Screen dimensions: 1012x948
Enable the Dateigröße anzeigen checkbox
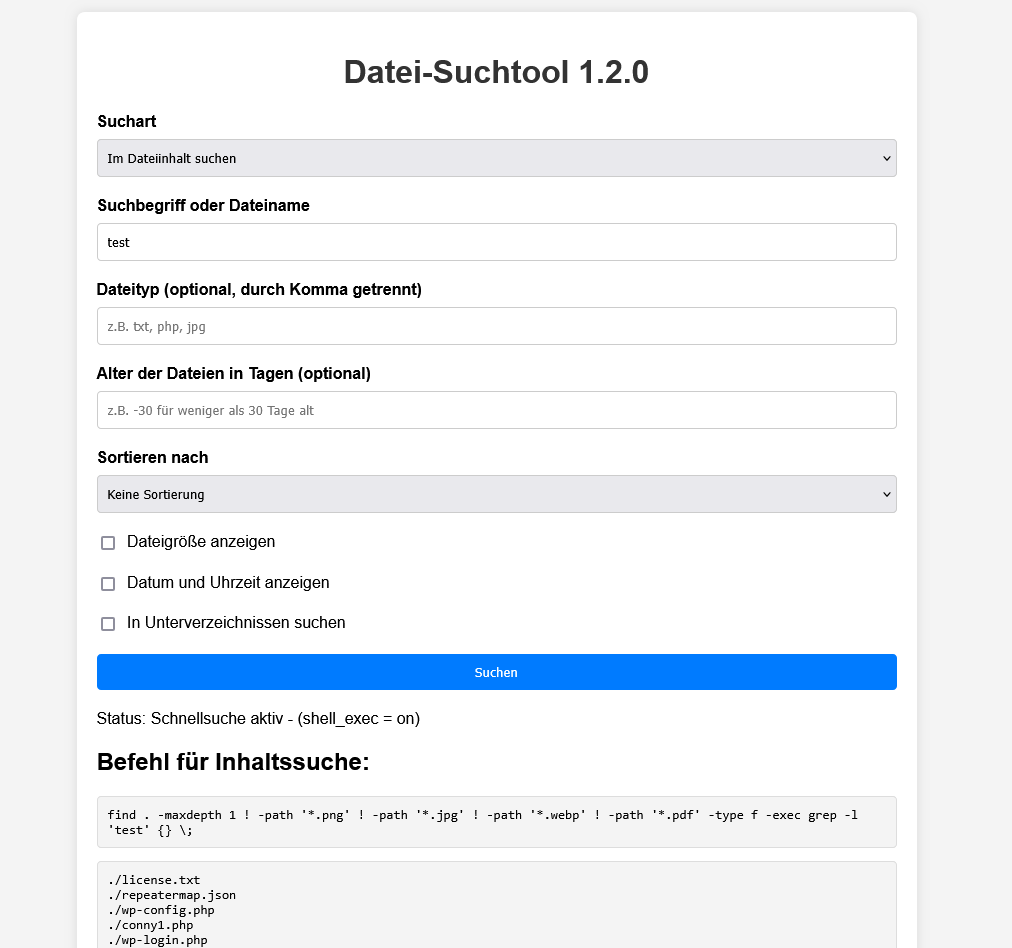pyautogui.click(x=108, y=543)
